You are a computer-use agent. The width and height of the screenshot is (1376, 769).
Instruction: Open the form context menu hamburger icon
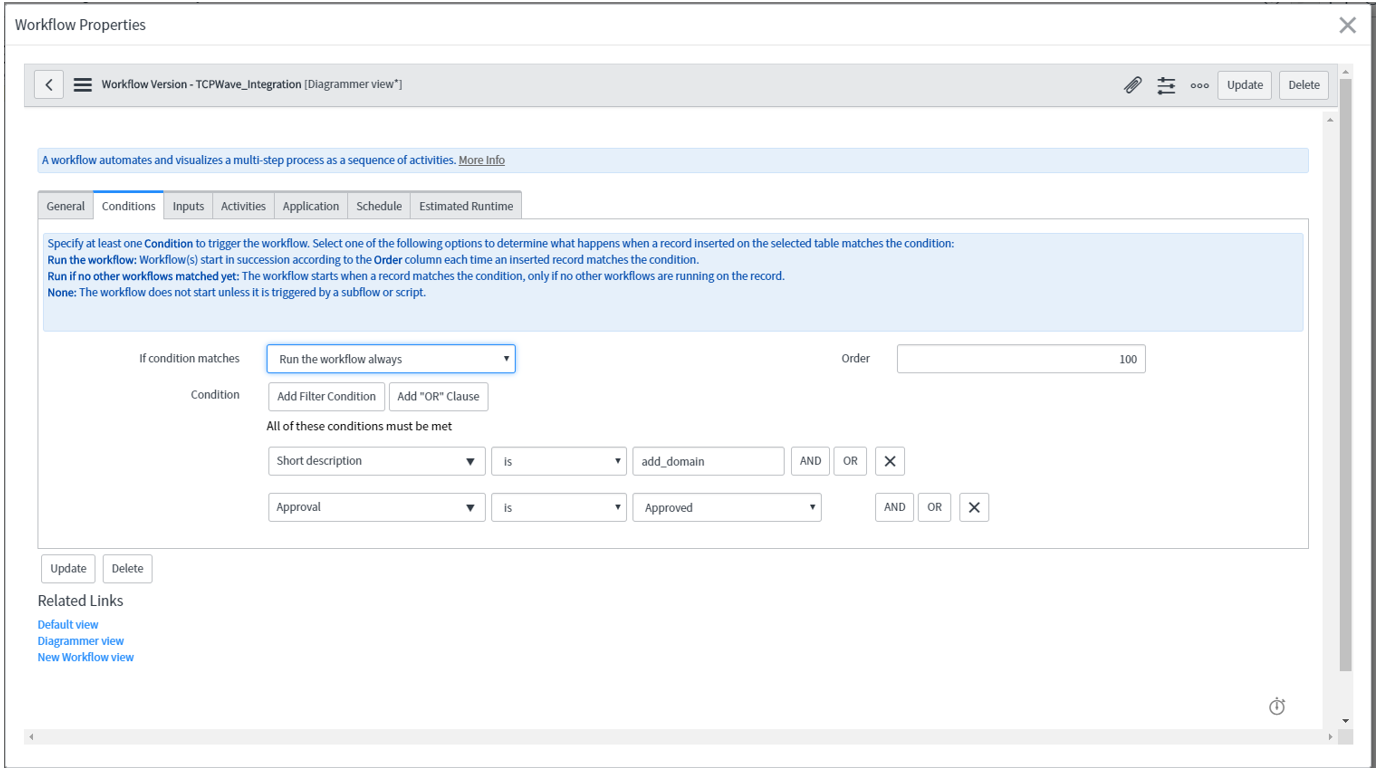(82, 84)
